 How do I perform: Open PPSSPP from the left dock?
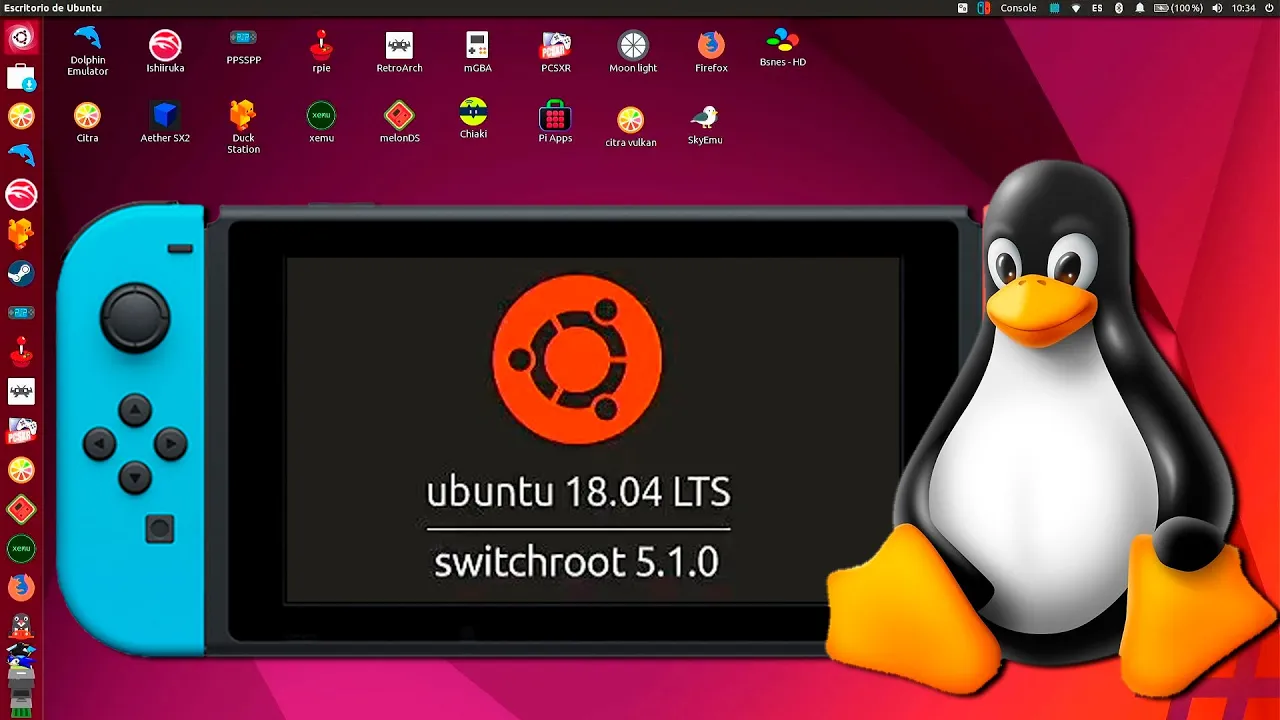pyautogui.click(x=21, y=312)
